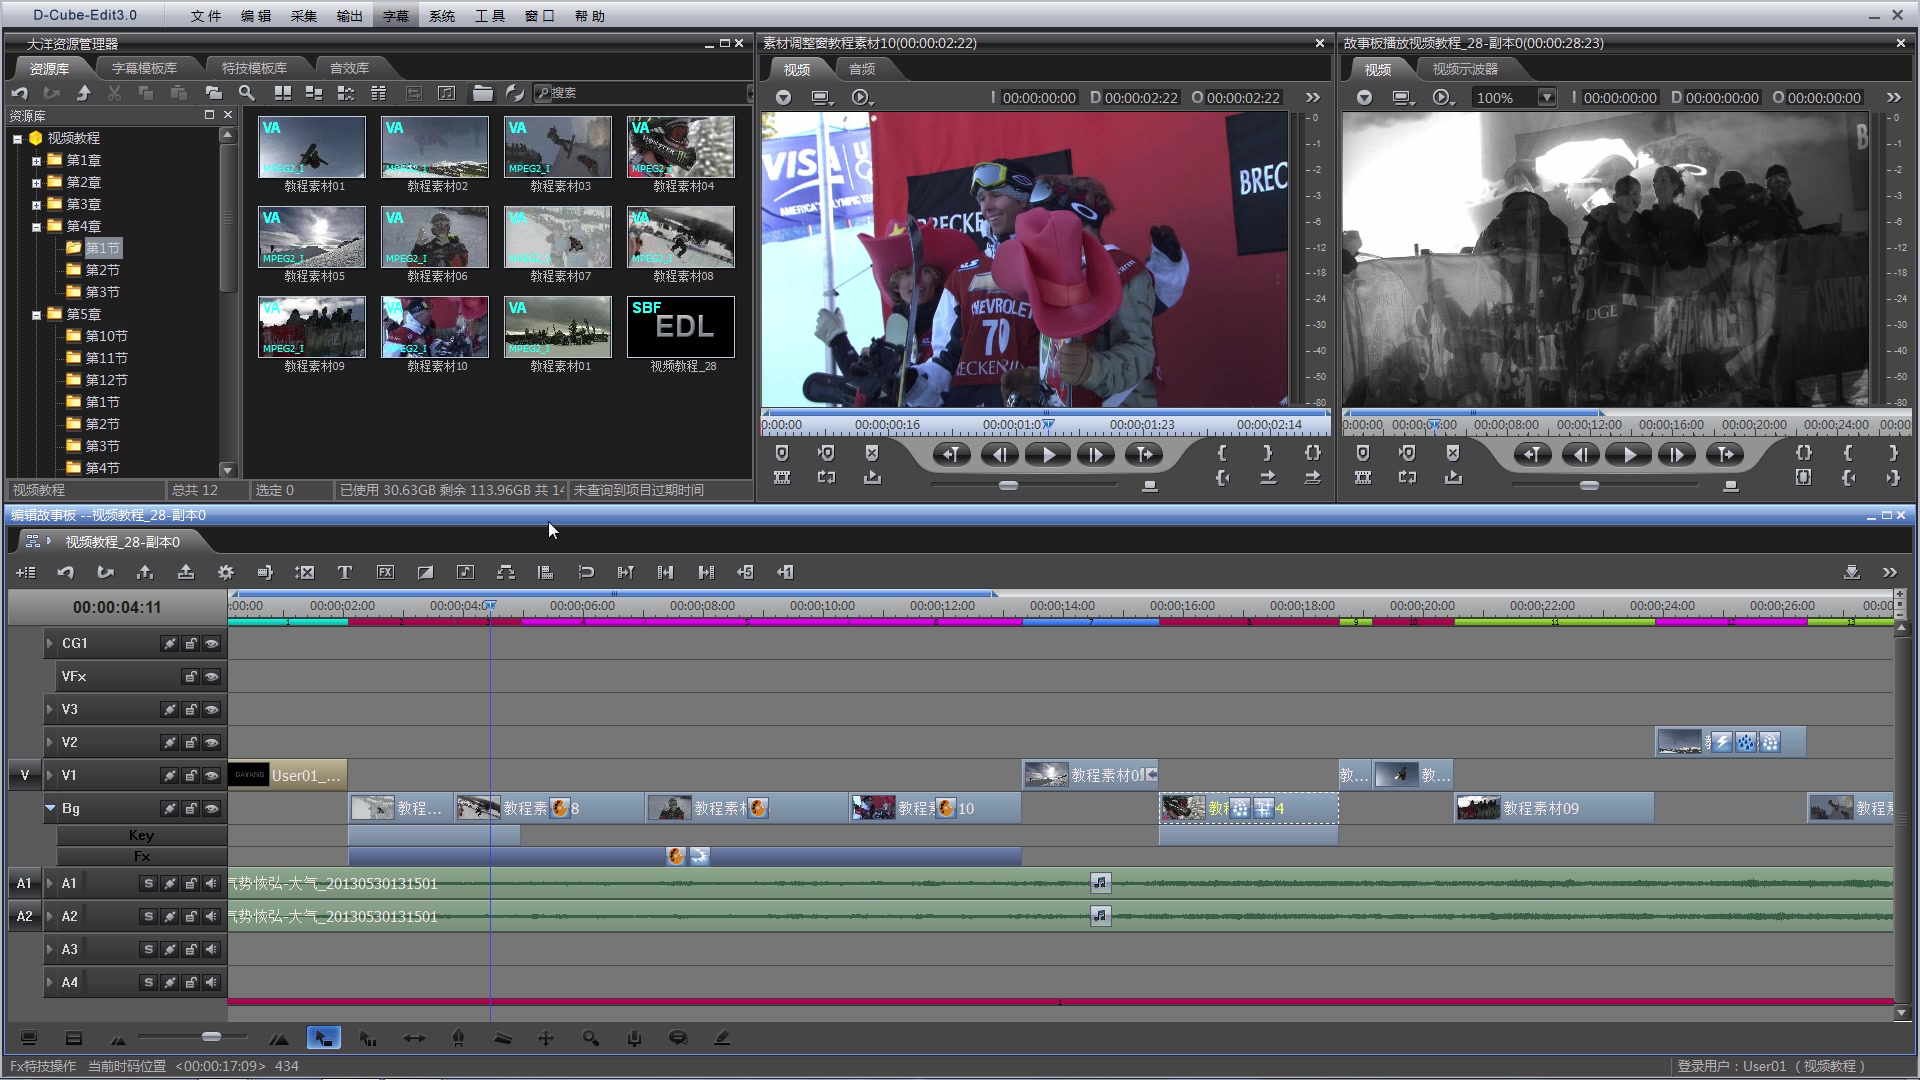Expand the 第3章 folder in tree
The width and height of the screenshot is (1920, 1080).
pos(36,205)
